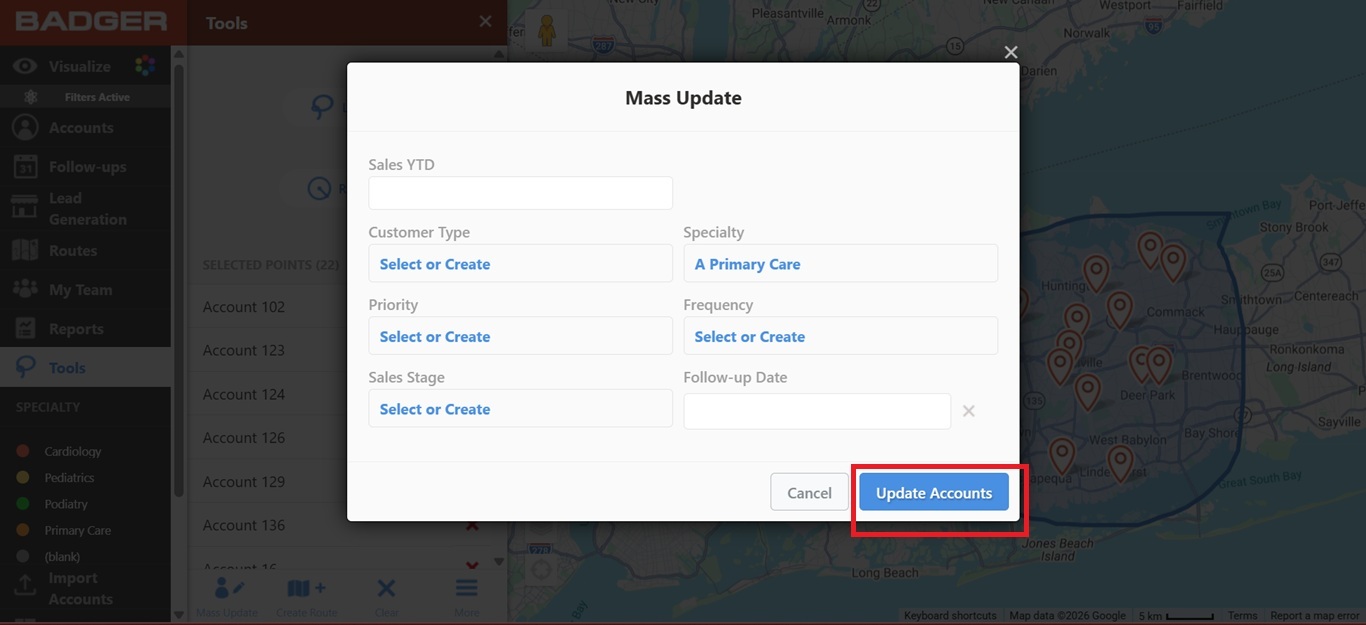This screenshot has height=625, width=1366.
Task: Open Follow-ups in sidebar
Action: [85, 167]
